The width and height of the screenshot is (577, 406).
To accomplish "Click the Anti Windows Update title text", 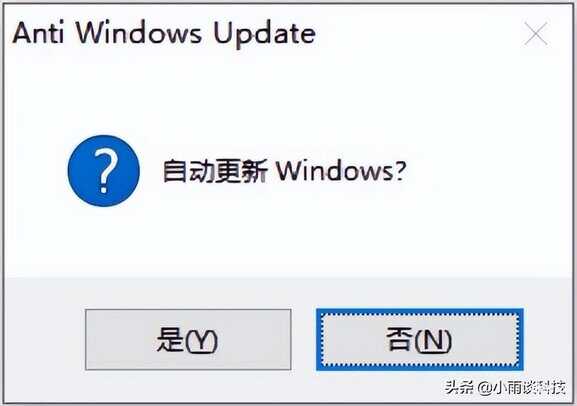I will pyautogui.click(x=164, y=34).
